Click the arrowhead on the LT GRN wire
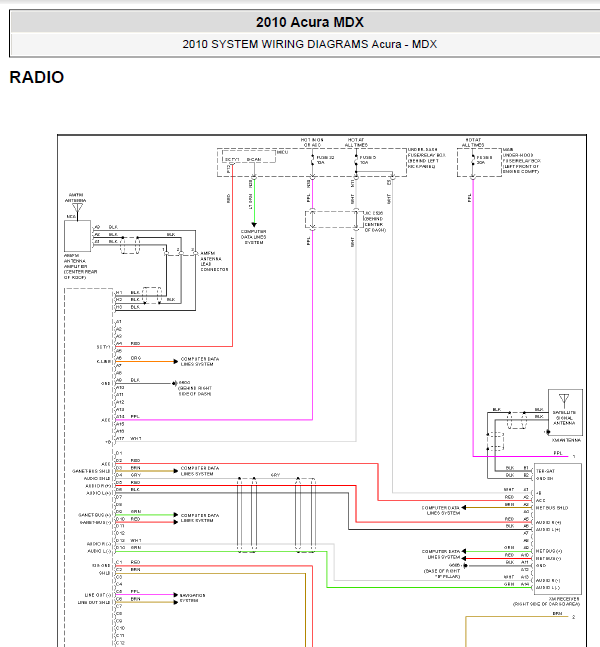The height and width of the screenshot is (647, 600). [x=254, y=225]
